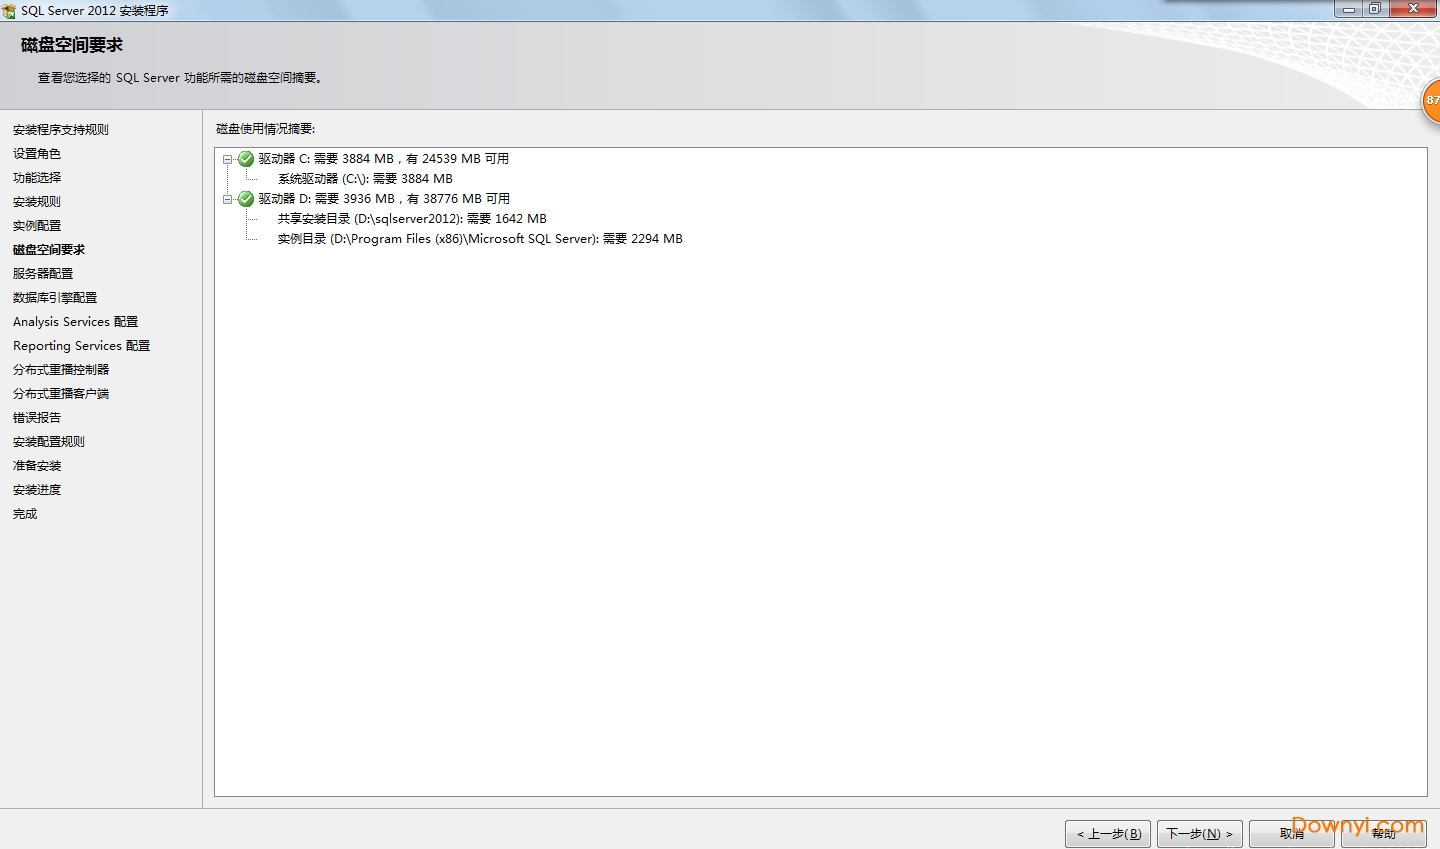
Task: Collapse the drive C tree node
Action: tap(227, 159)
